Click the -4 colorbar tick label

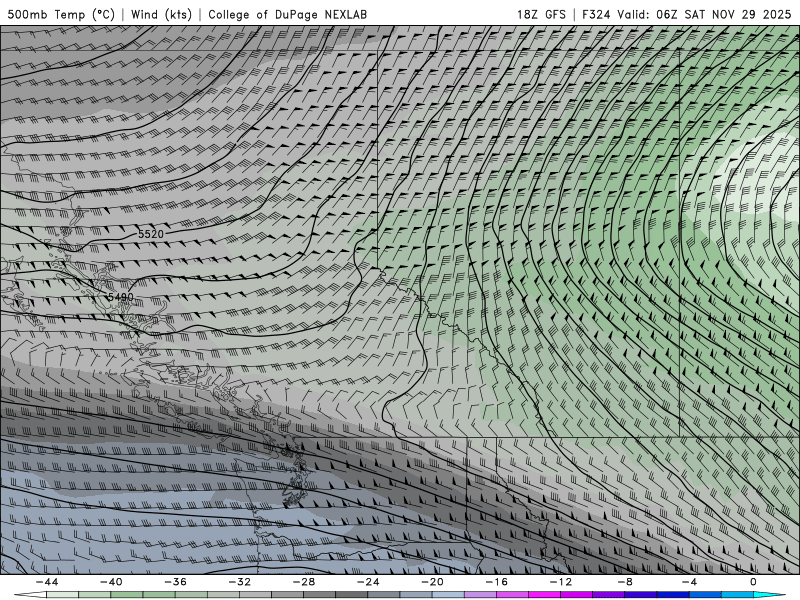pos(690,582)
